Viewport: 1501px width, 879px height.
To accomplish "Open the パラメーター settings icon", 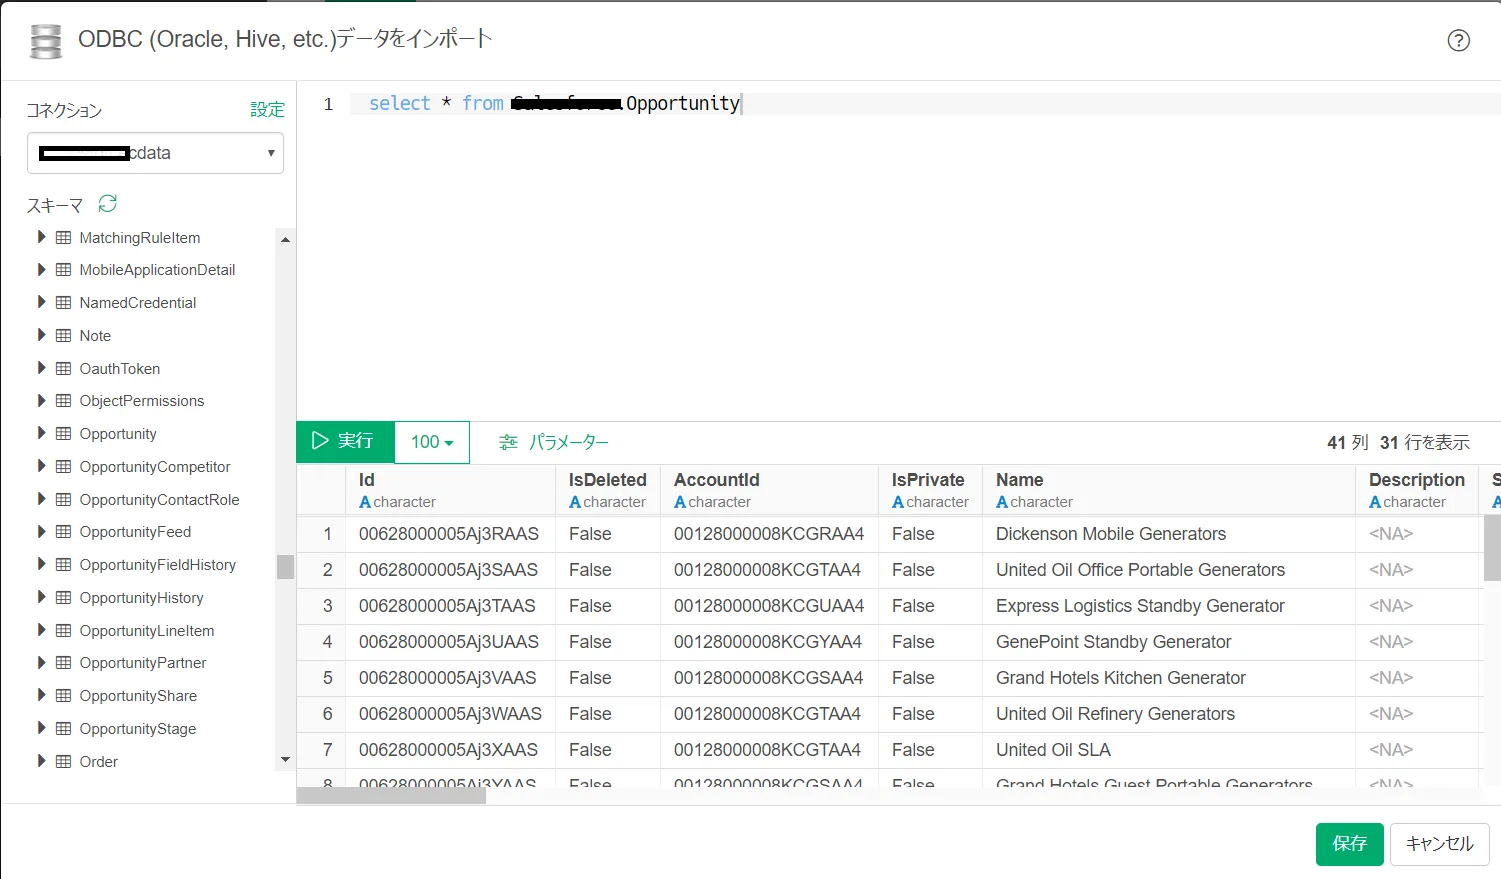I will 509,441.
